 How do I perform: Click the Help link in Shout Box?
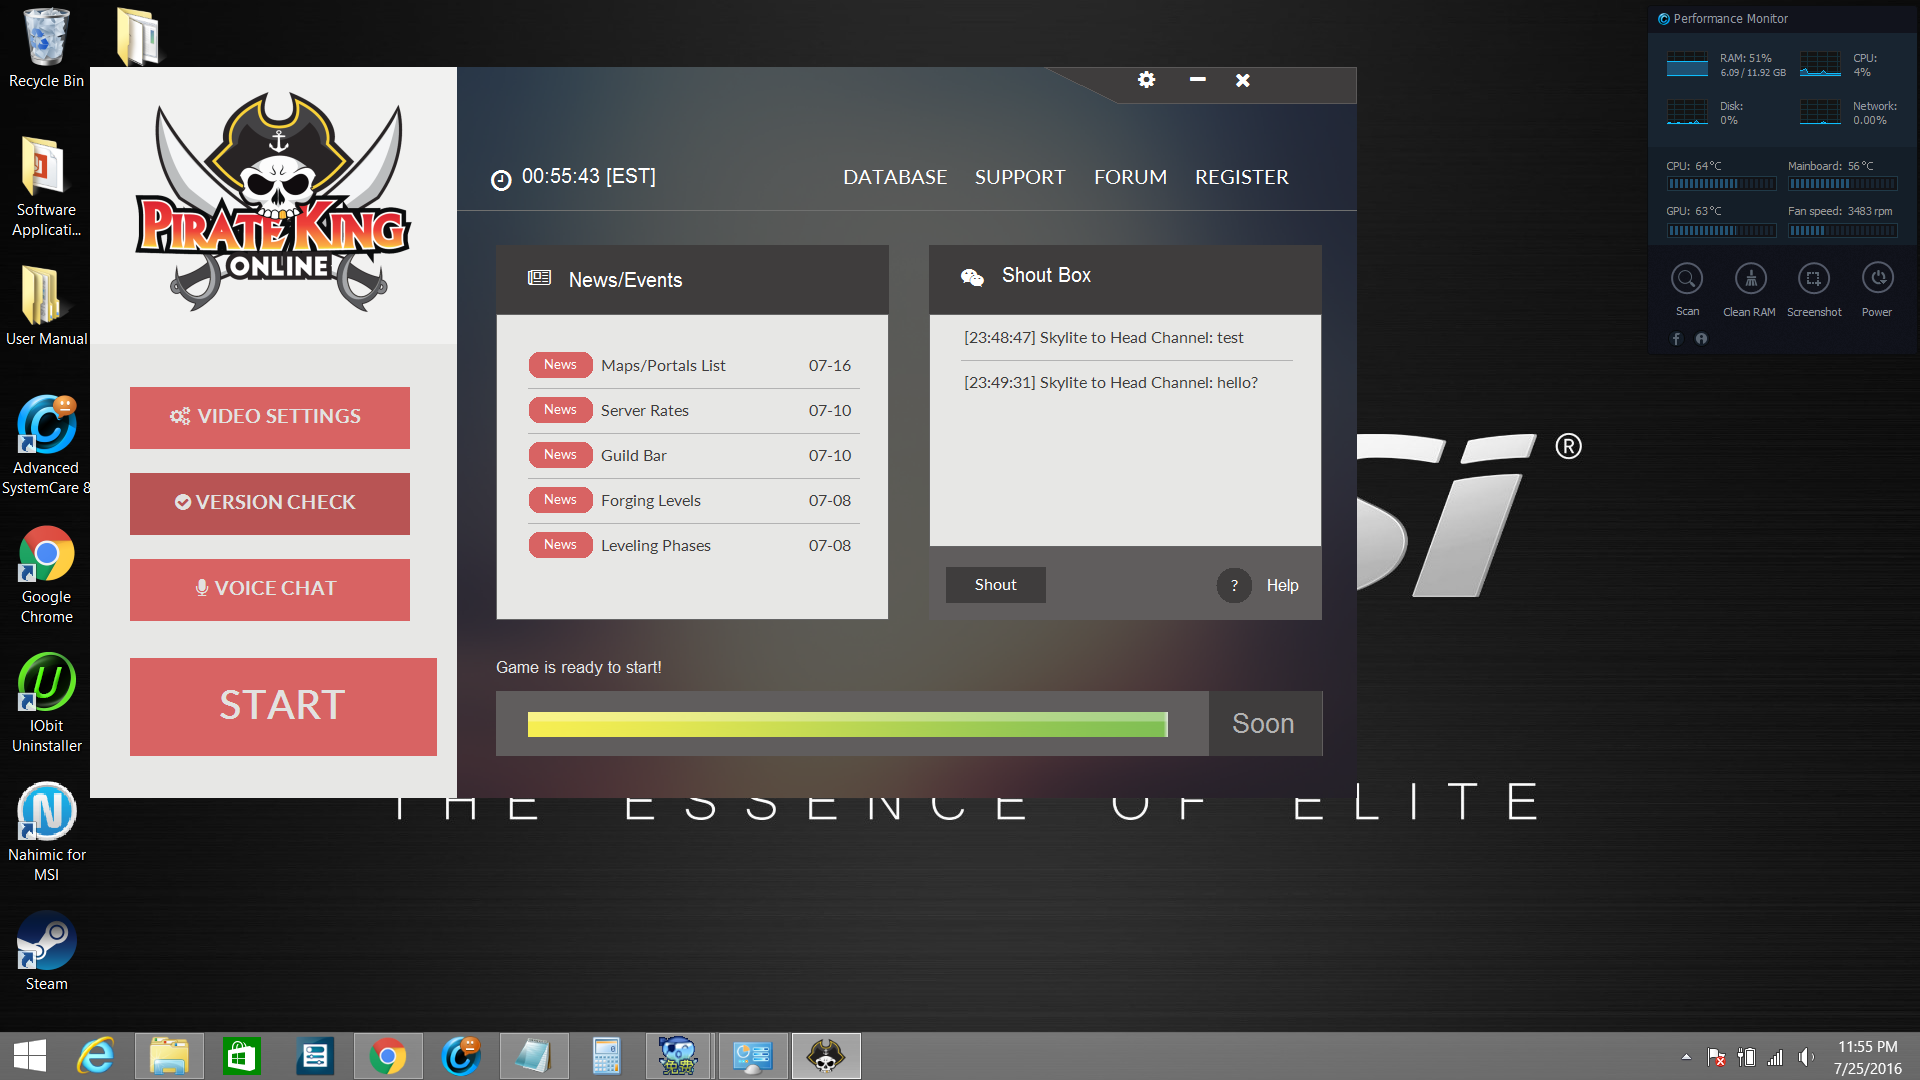pos(1283,586)
